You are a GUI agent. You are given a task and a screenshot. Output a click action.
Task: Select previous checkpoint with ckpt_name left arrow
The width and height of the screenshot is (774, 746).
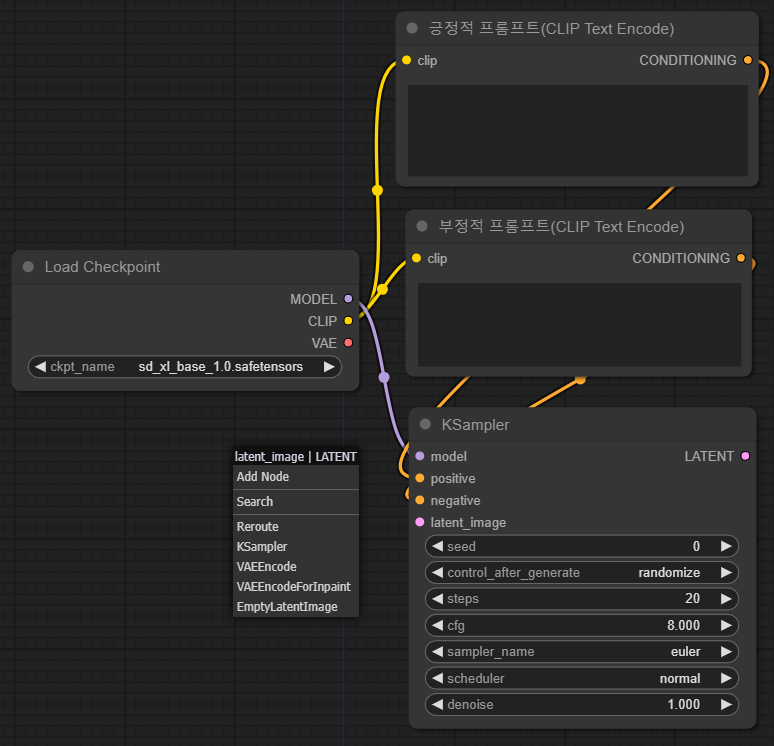tap(40, 367)
